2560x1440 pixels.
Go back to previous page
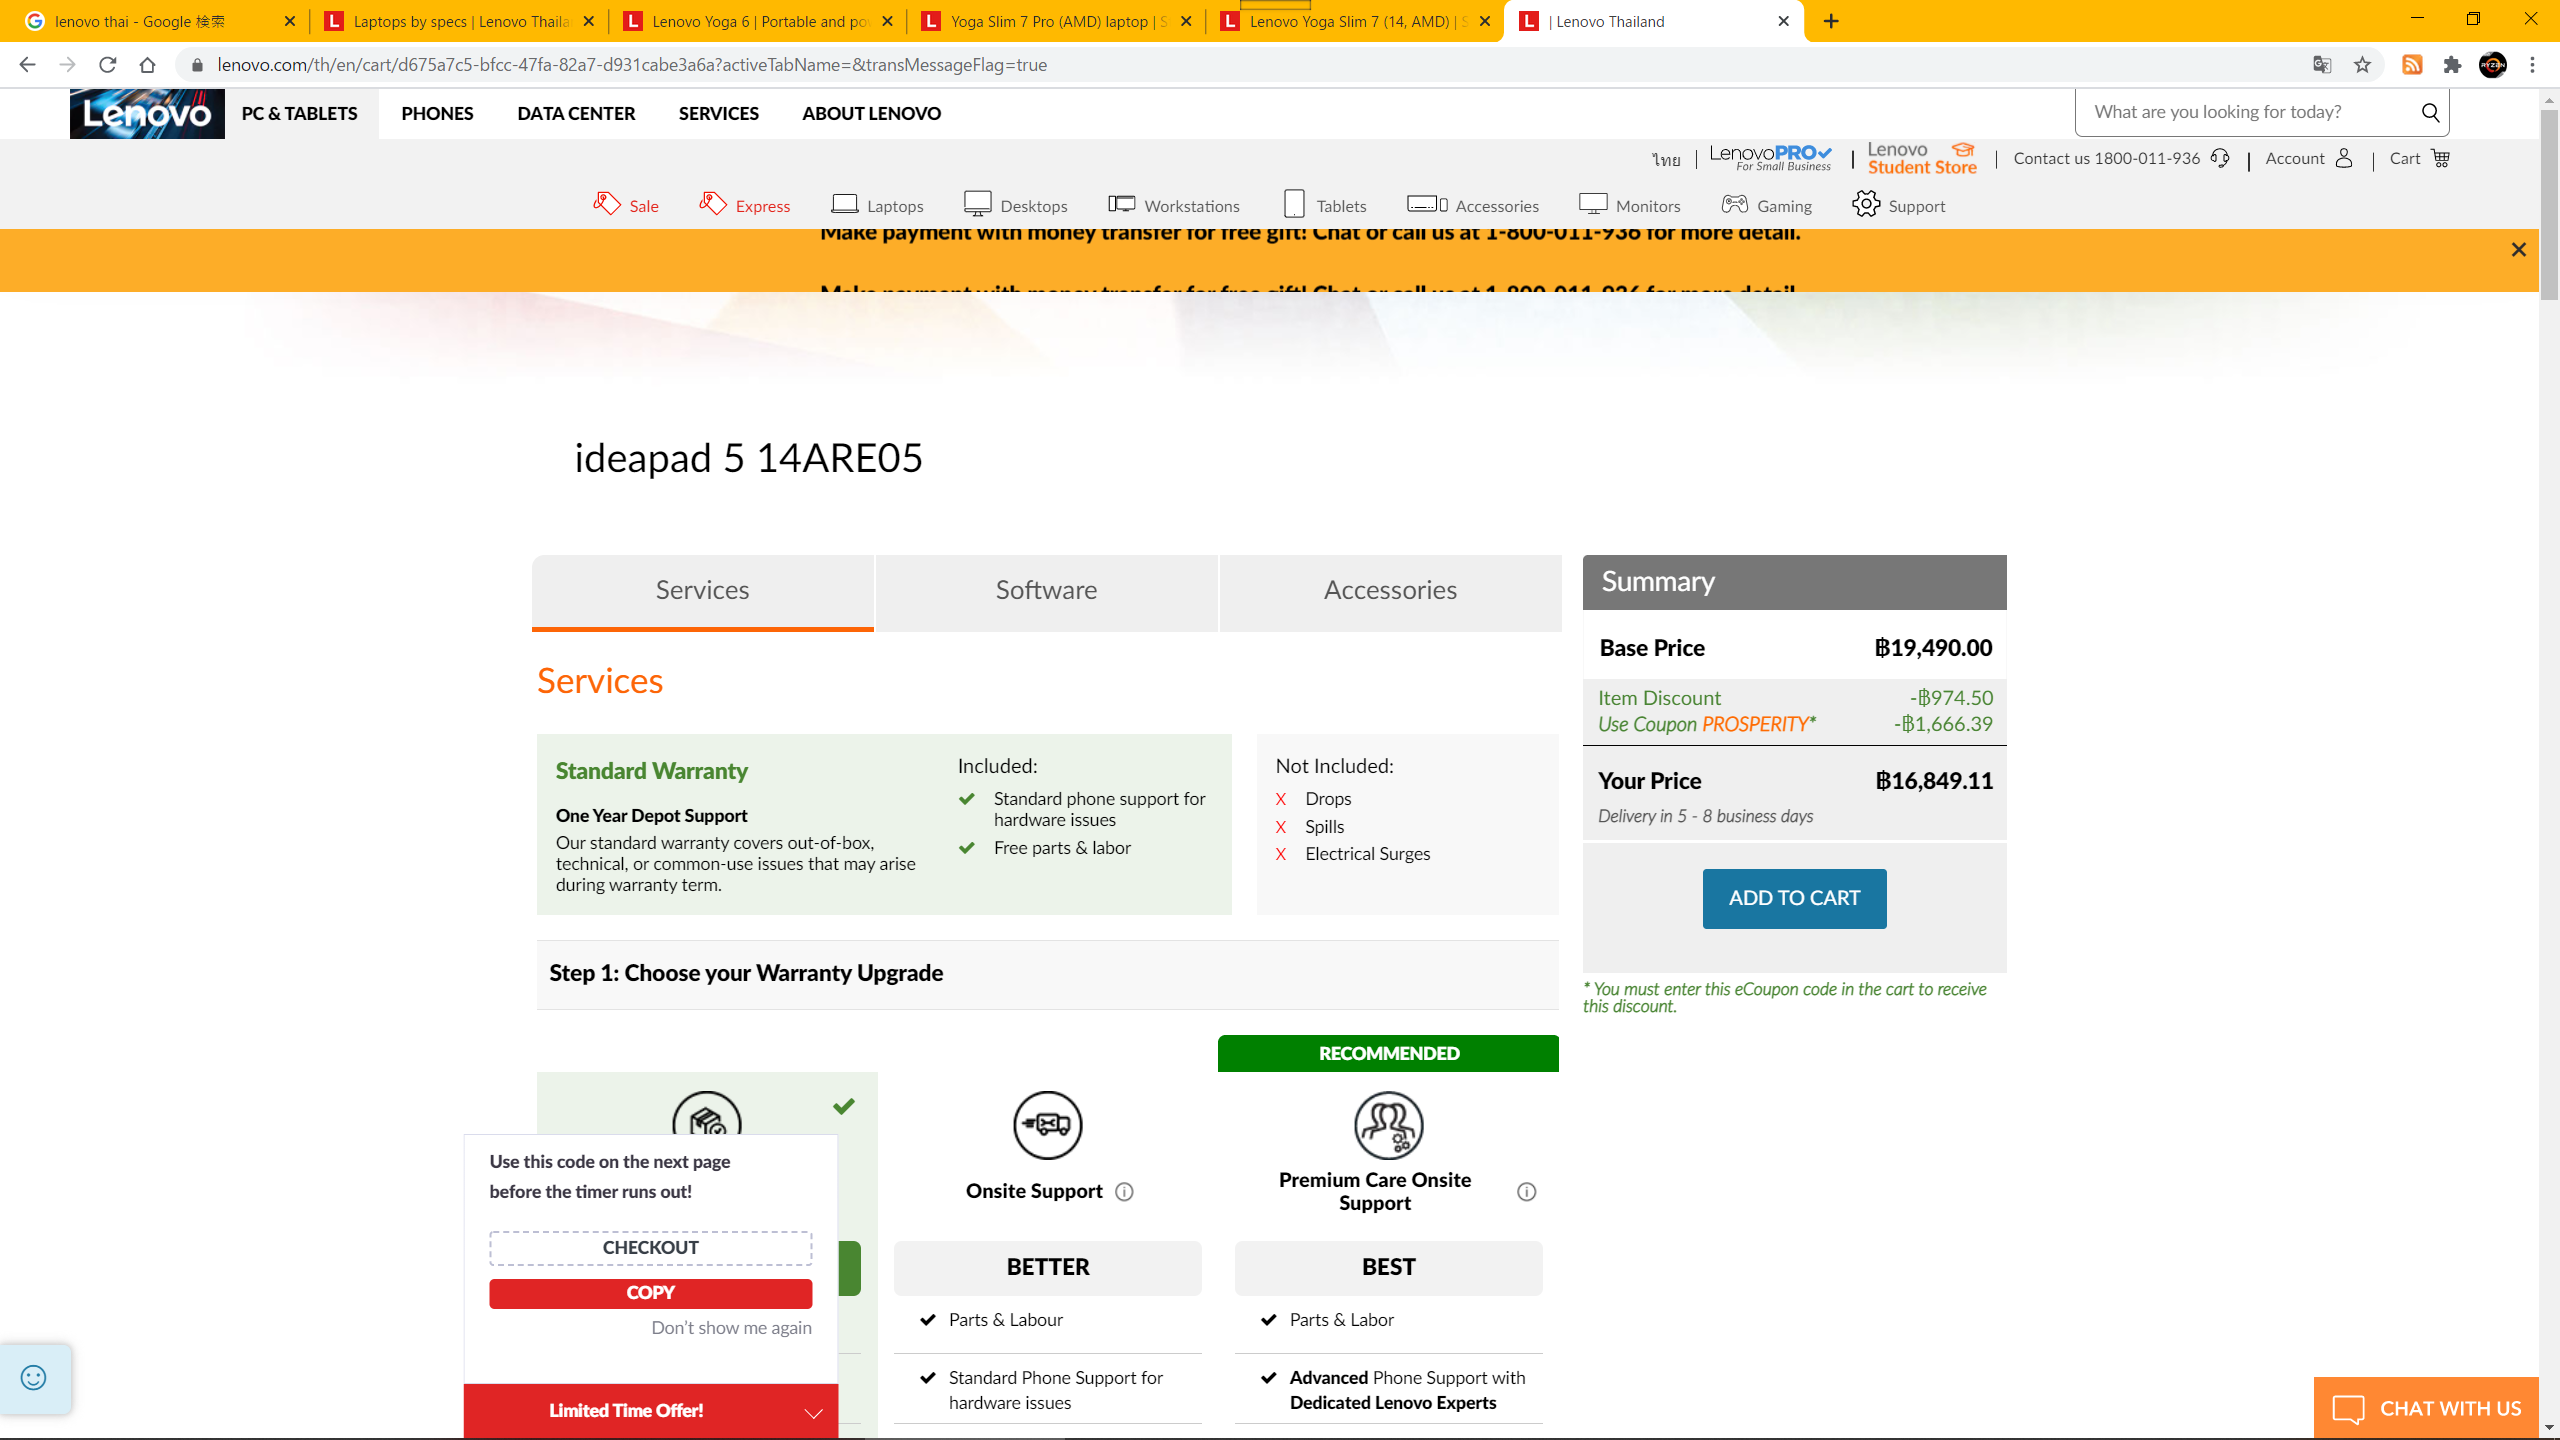tap(28, 65)
